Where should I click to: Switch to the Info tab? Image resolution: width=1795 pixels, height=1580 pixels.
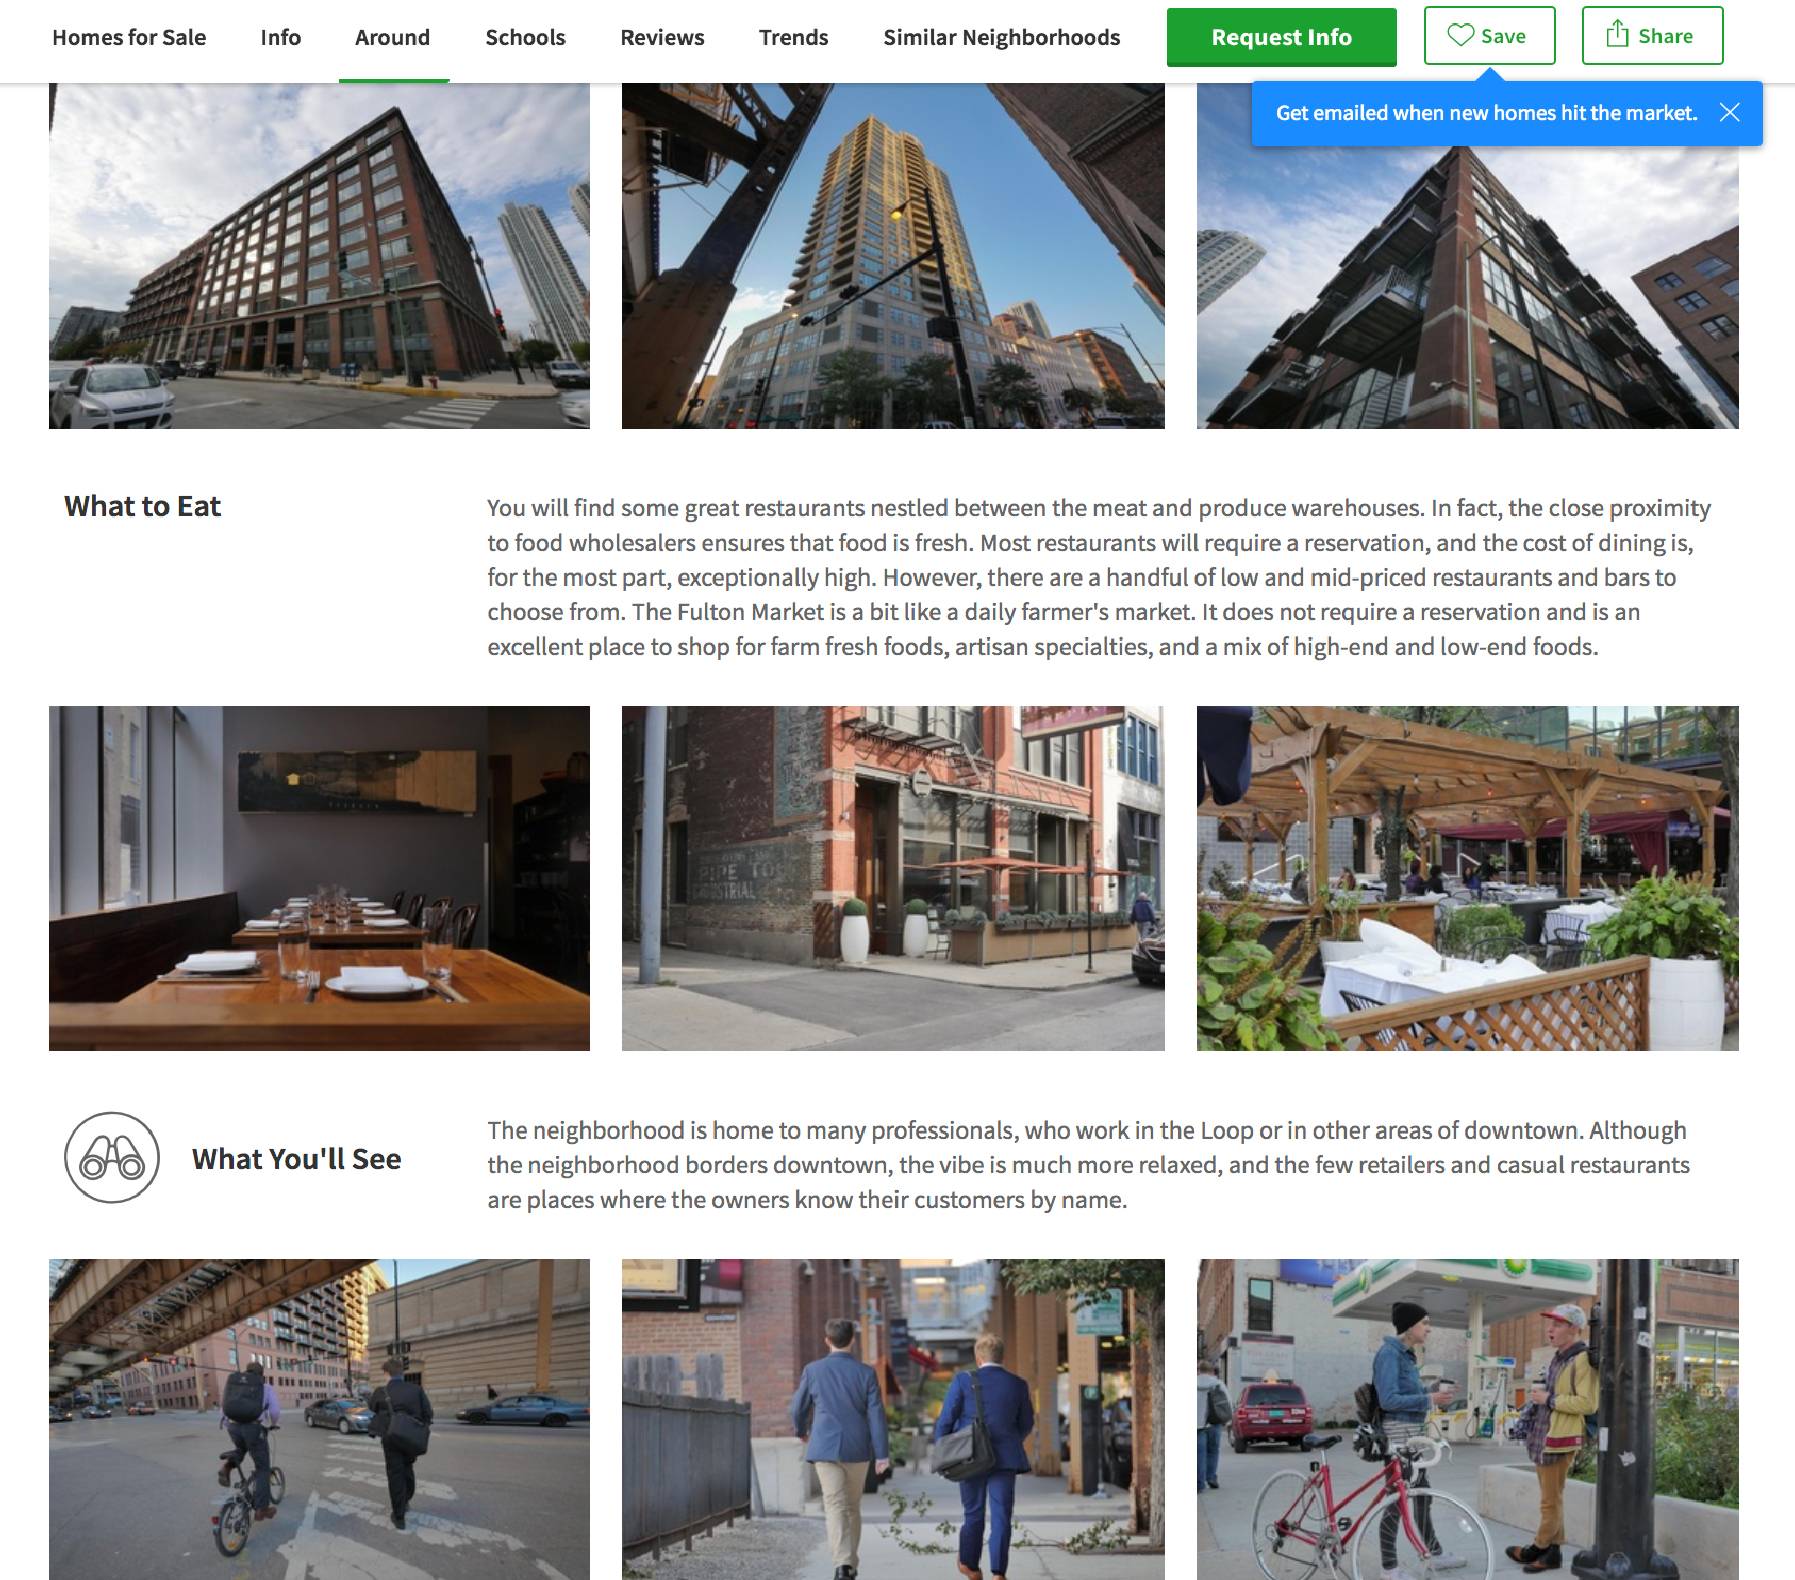coord(281,37)
